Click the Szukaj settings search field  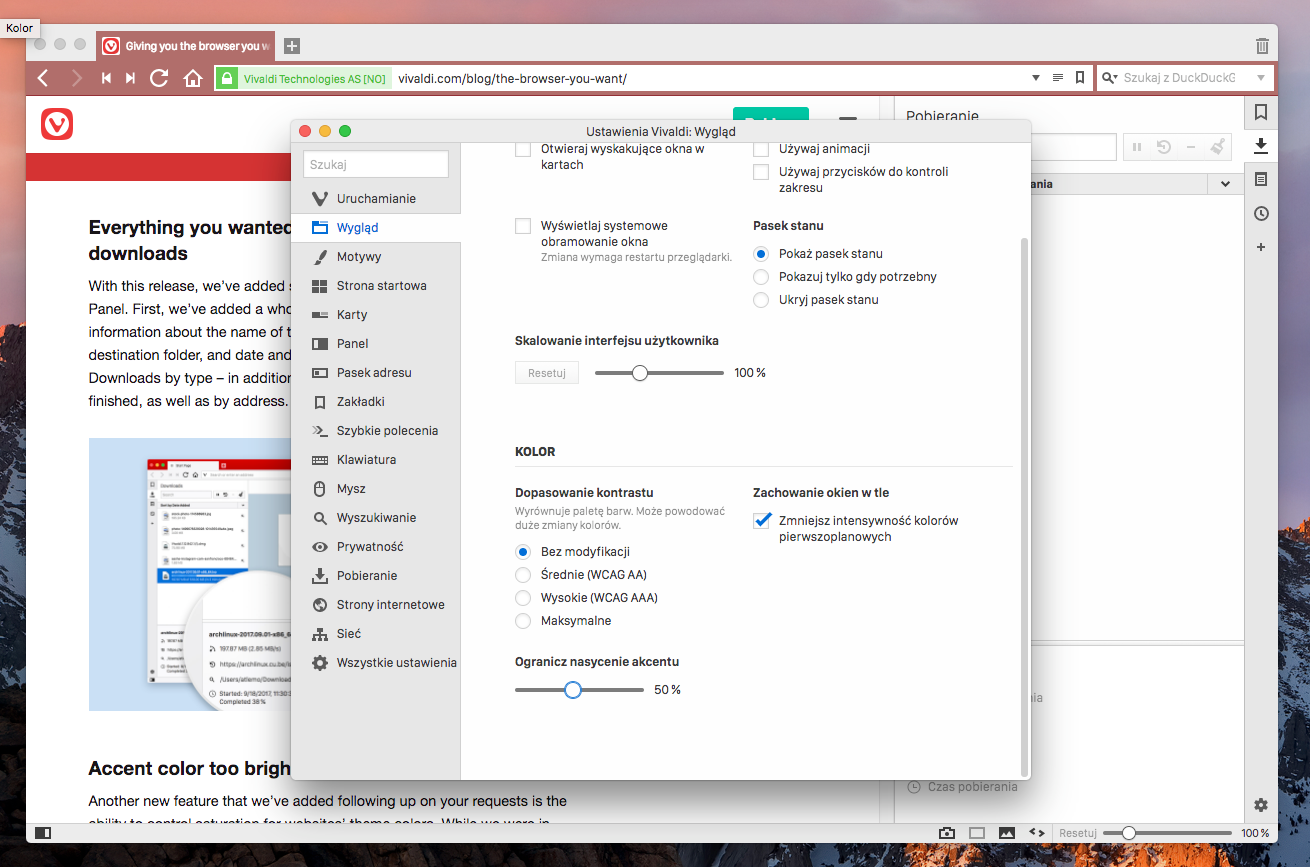click(x=375, y=164)
